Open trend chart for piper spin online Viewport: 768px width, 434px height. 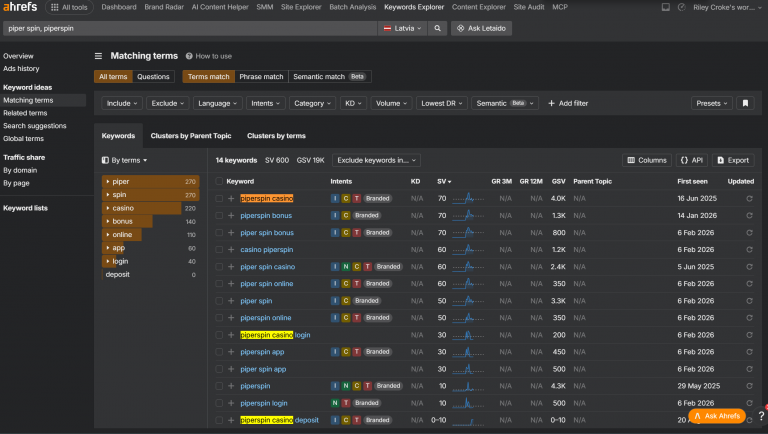coord(468,283)
